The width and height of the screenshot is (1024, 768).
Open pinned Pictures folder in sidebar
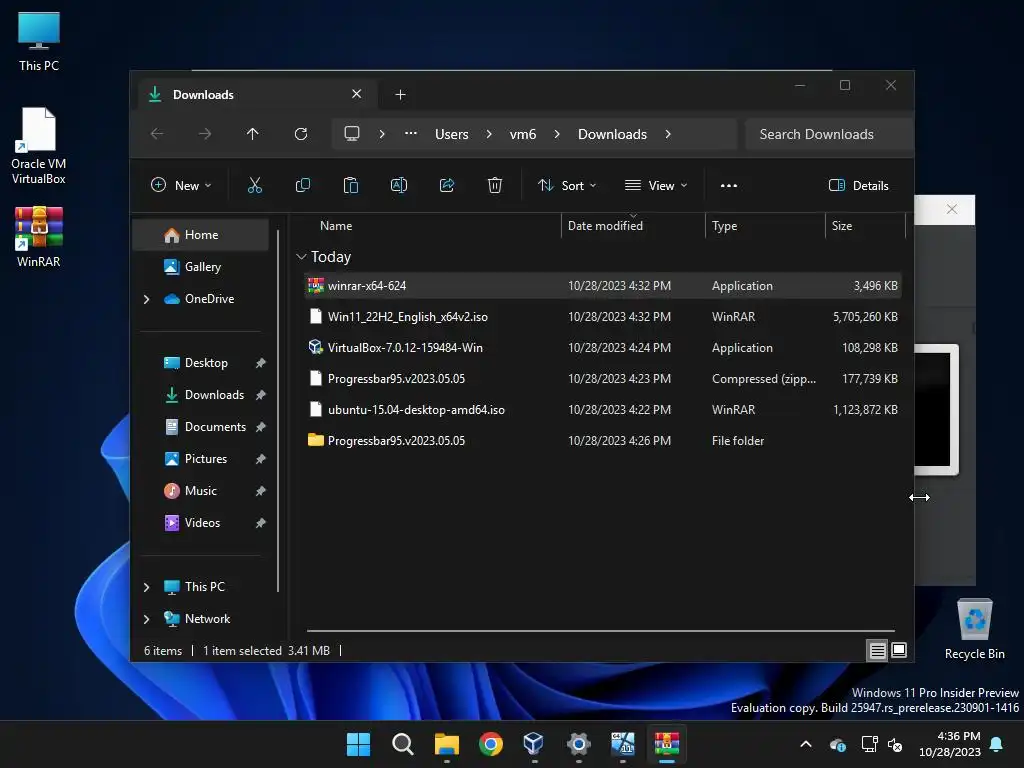pos(206,458)
